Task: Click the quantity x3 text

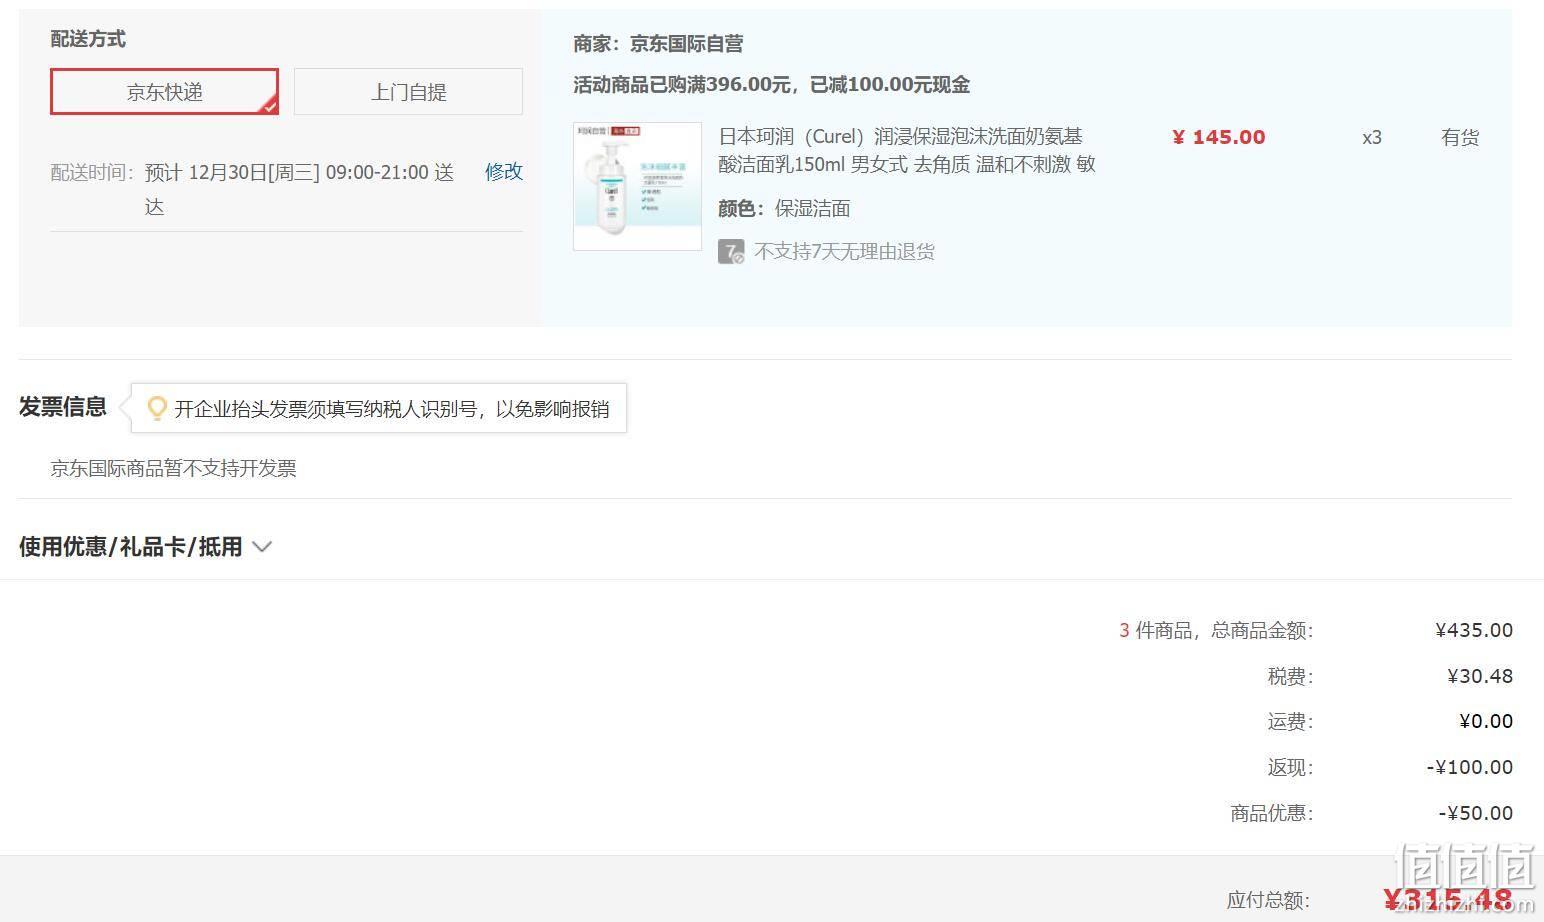Action: coord(1371,137)
